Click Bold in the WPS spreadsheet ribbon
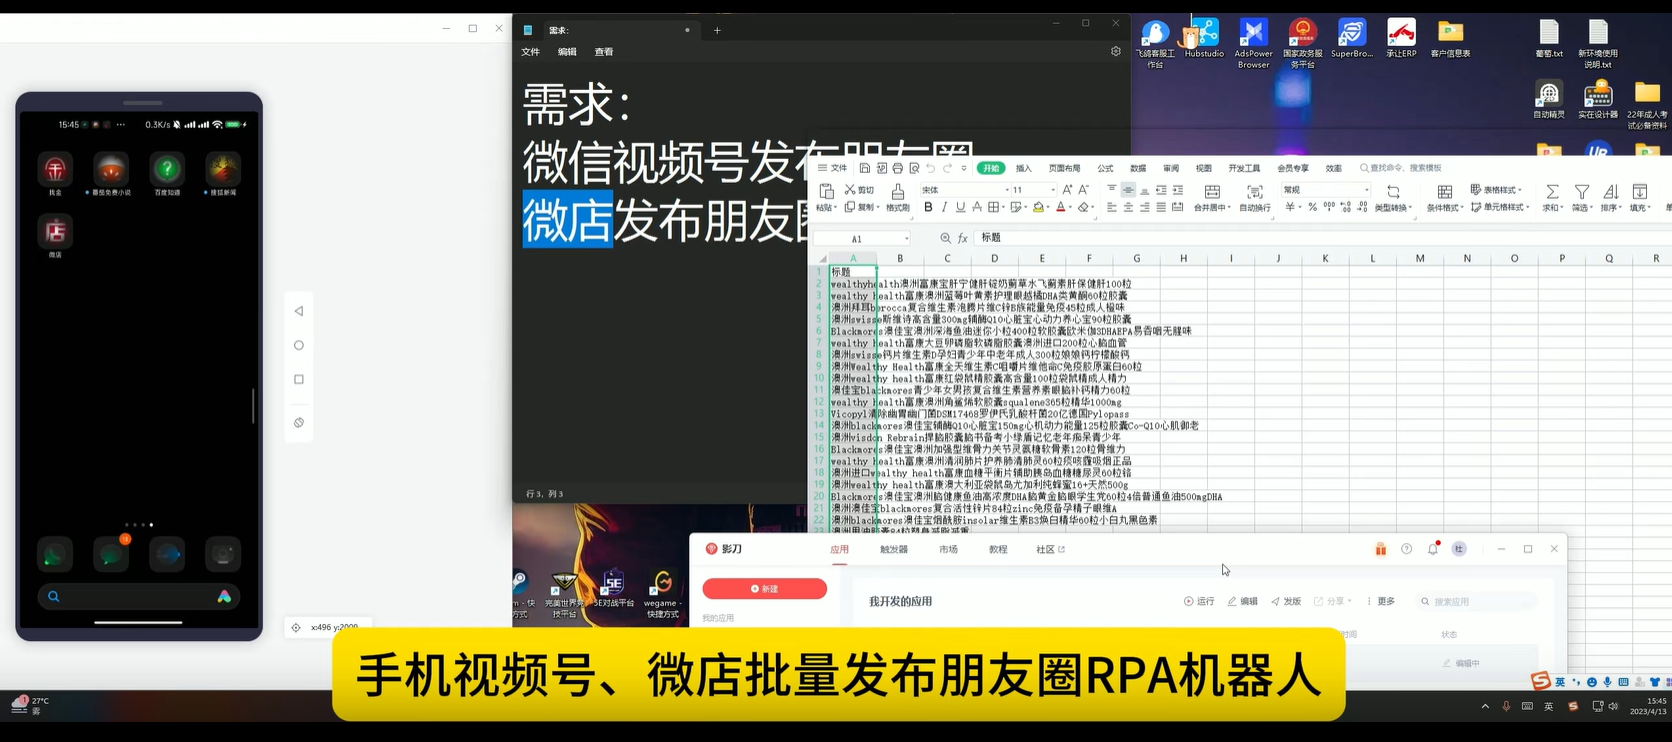Screen dimensions: 1672x742 click(928, 207)
